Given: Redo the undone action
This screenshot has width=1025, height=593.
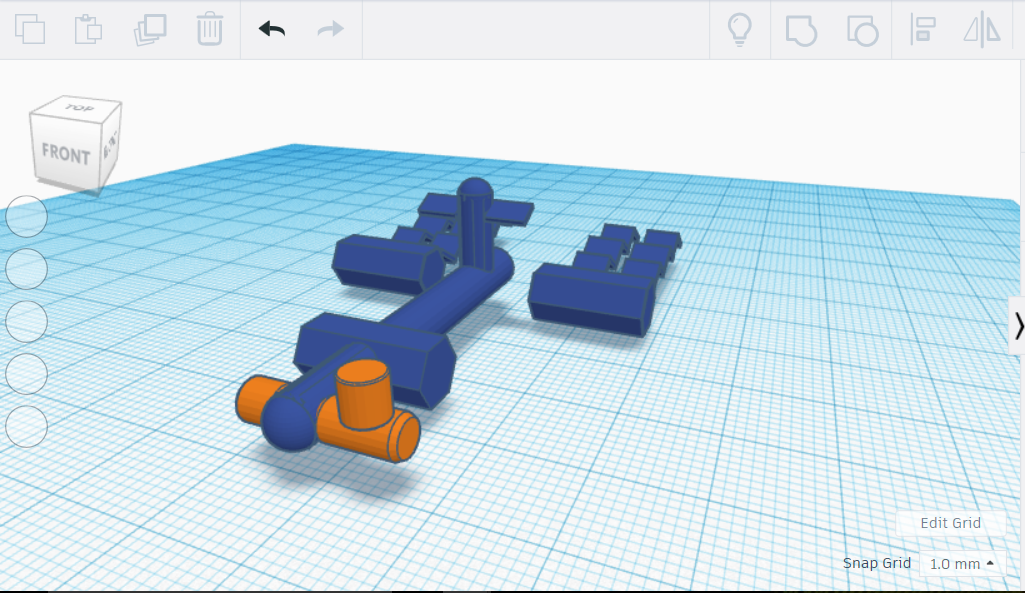Looking at the screenshot, I should [x=330, y=29].
